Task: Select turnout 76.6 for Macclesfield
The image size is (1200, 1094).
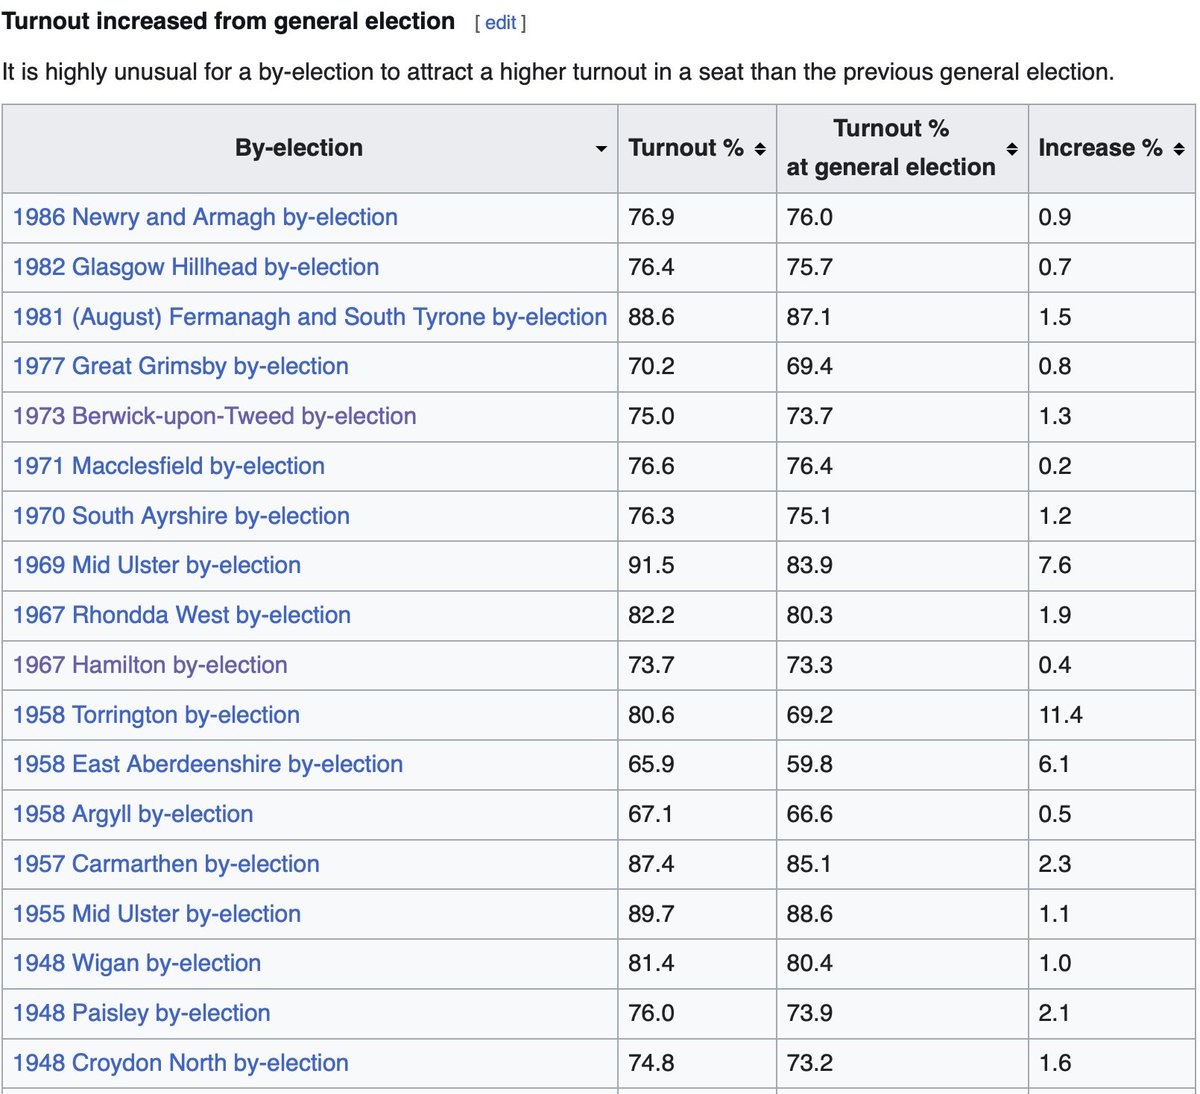Action: pyautogui.click(x=651, y=466)
